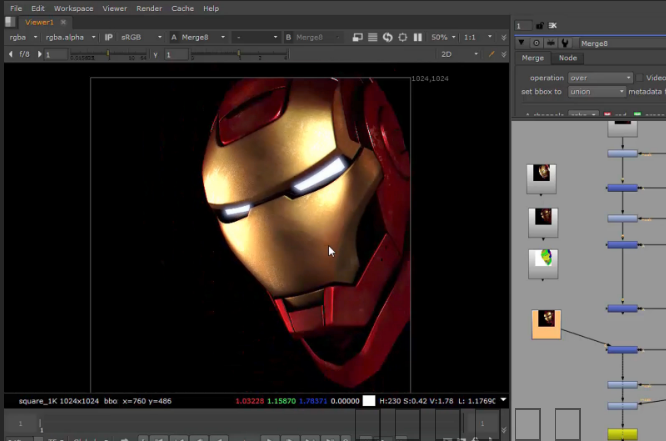Screen dimensions: 666x441
Task: Open the 2D view mode dropdown
Action: point(459,54)
